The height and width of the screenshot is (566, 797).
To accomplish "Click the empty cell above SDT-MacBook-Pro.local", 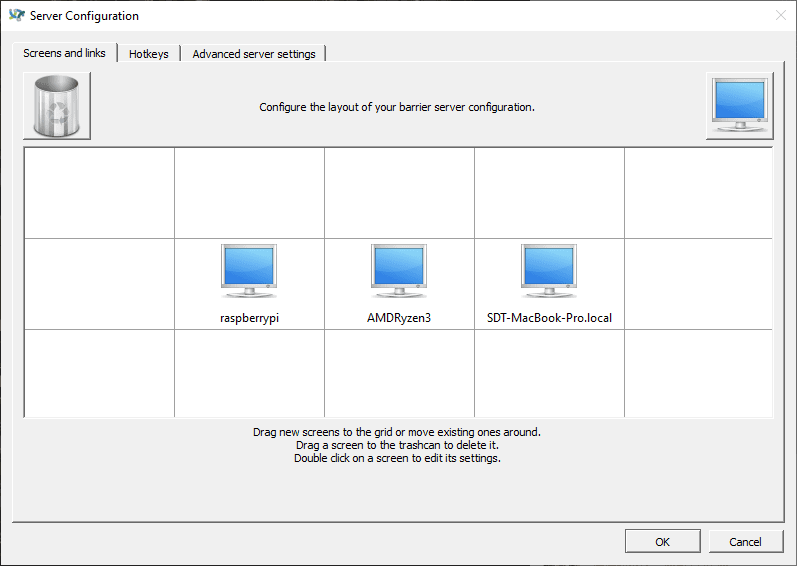I will [x=549, y=193].
